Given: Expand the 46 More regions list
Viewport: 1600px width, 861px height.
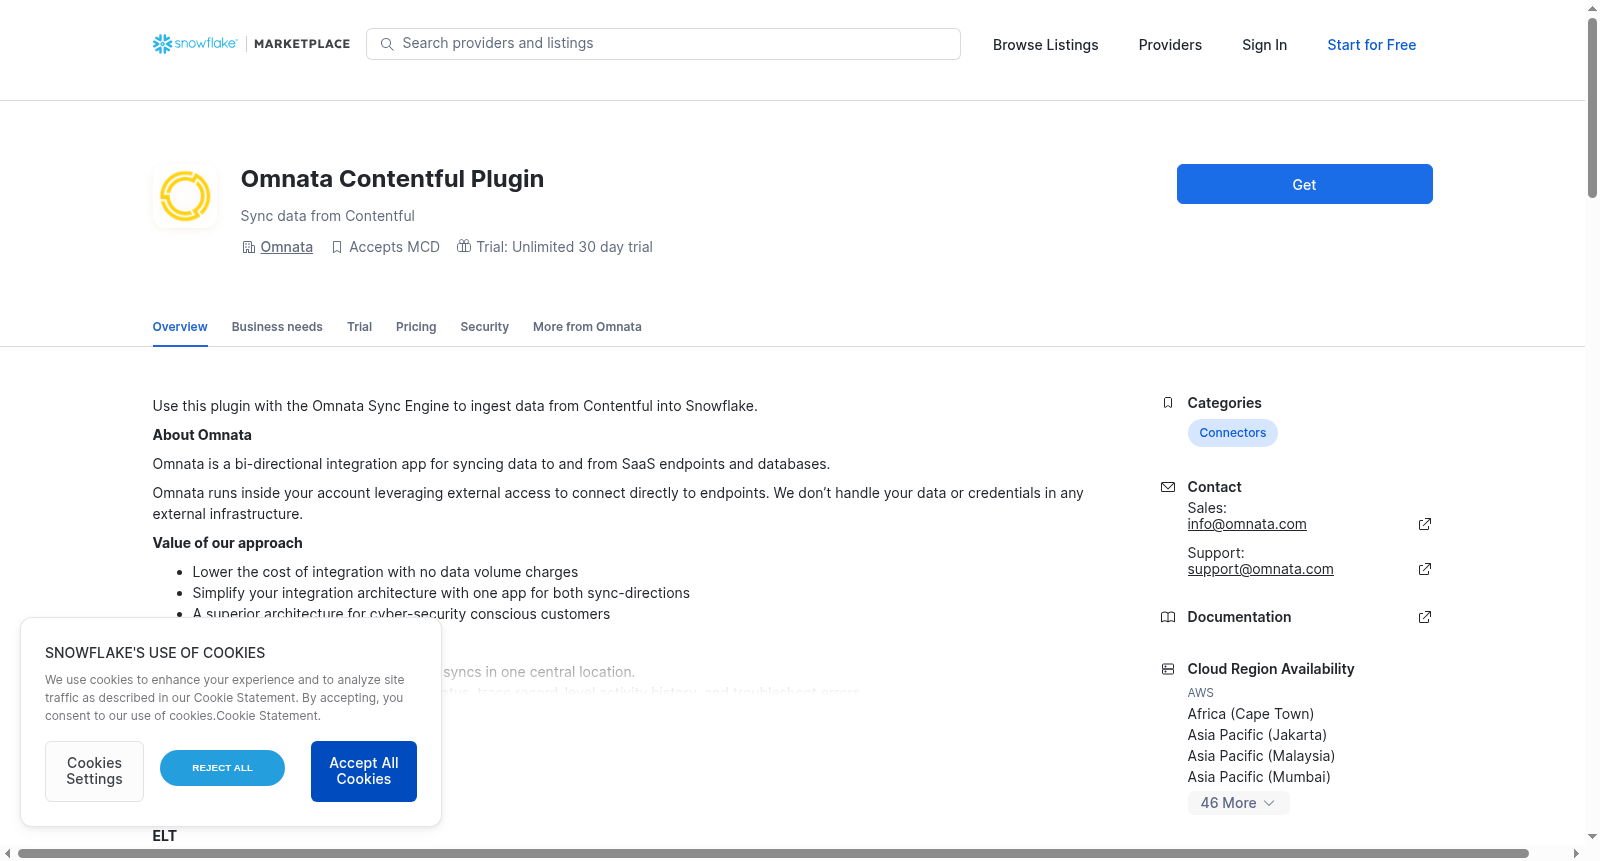Looking at the screenshot, I should click(1238, 803).
